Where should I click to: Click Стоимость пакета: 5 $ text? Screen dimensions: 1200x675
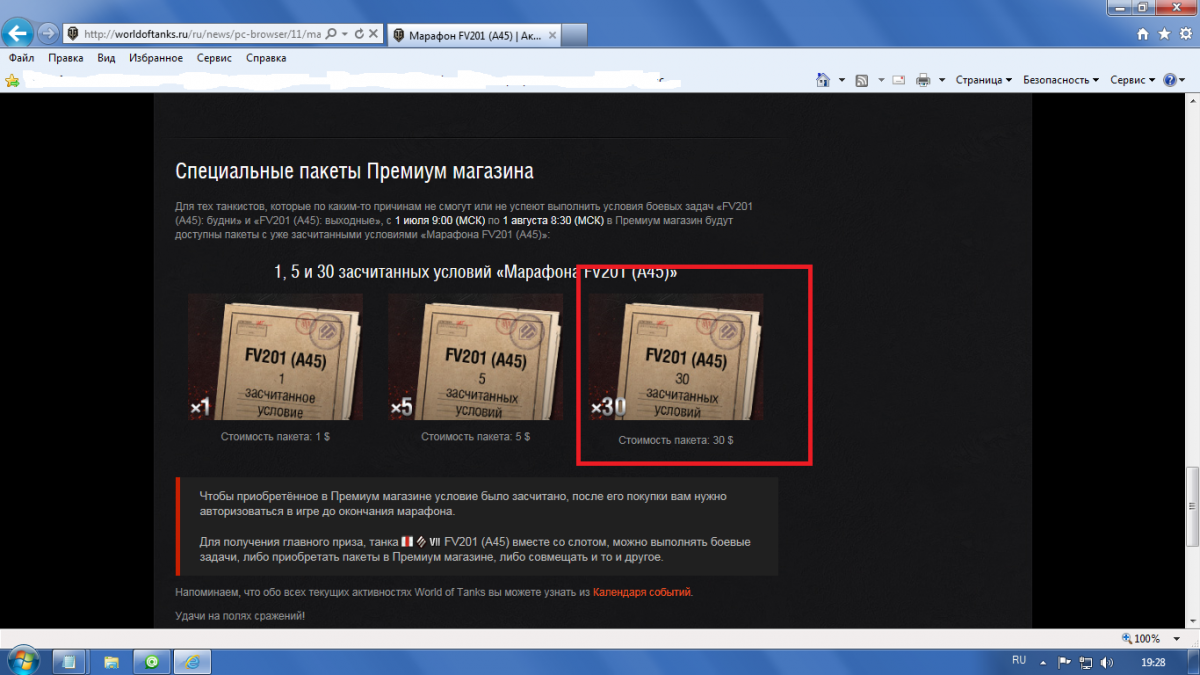(x=475, y=436)
